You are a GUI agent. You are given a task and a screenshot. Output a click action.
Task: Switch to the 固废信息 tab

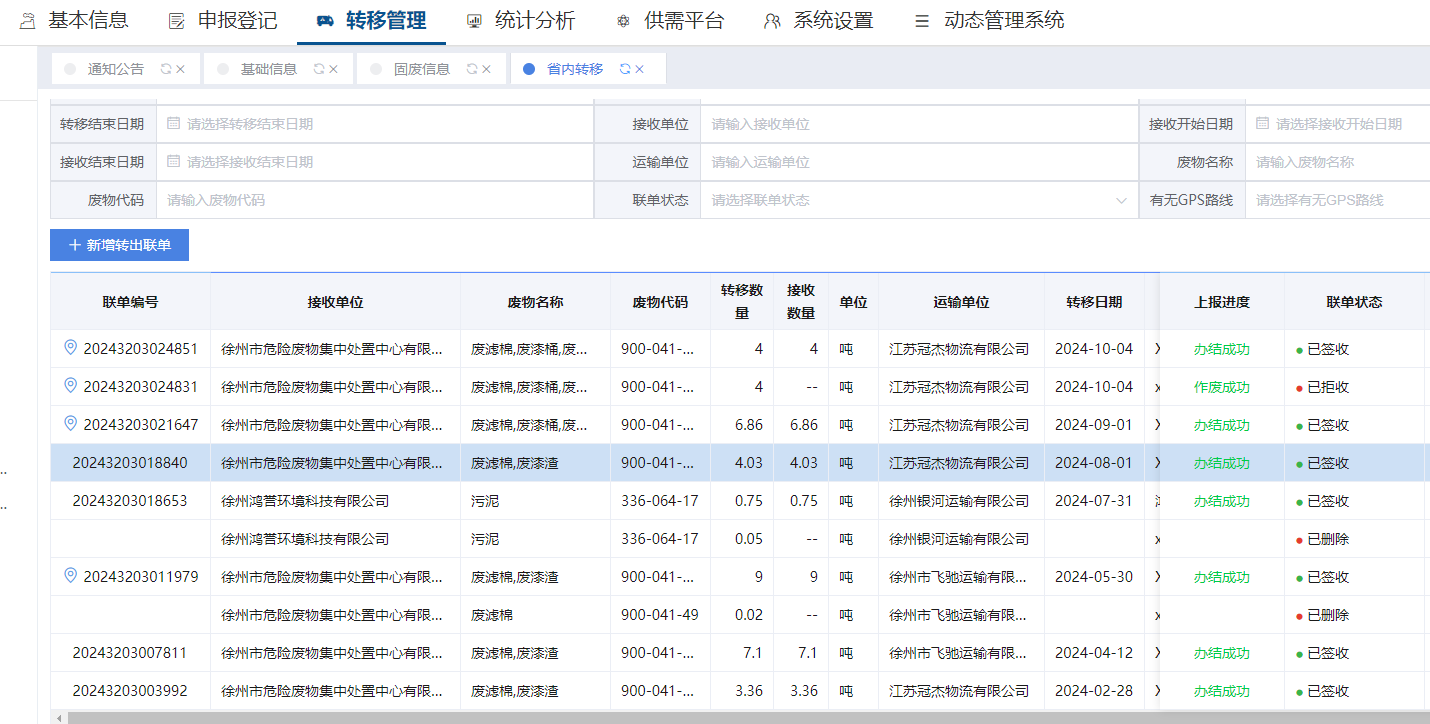pyautogui.click(x=422, y=69)
